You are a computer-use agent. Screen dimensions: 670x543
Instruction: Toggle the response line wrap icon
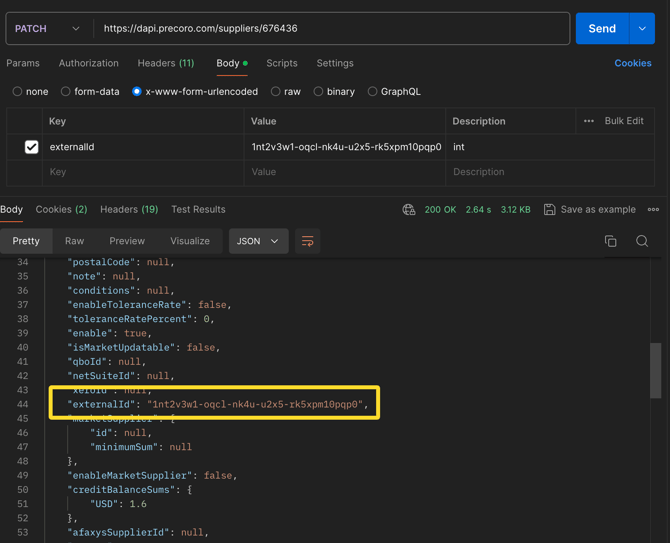[x=307, y=241]
